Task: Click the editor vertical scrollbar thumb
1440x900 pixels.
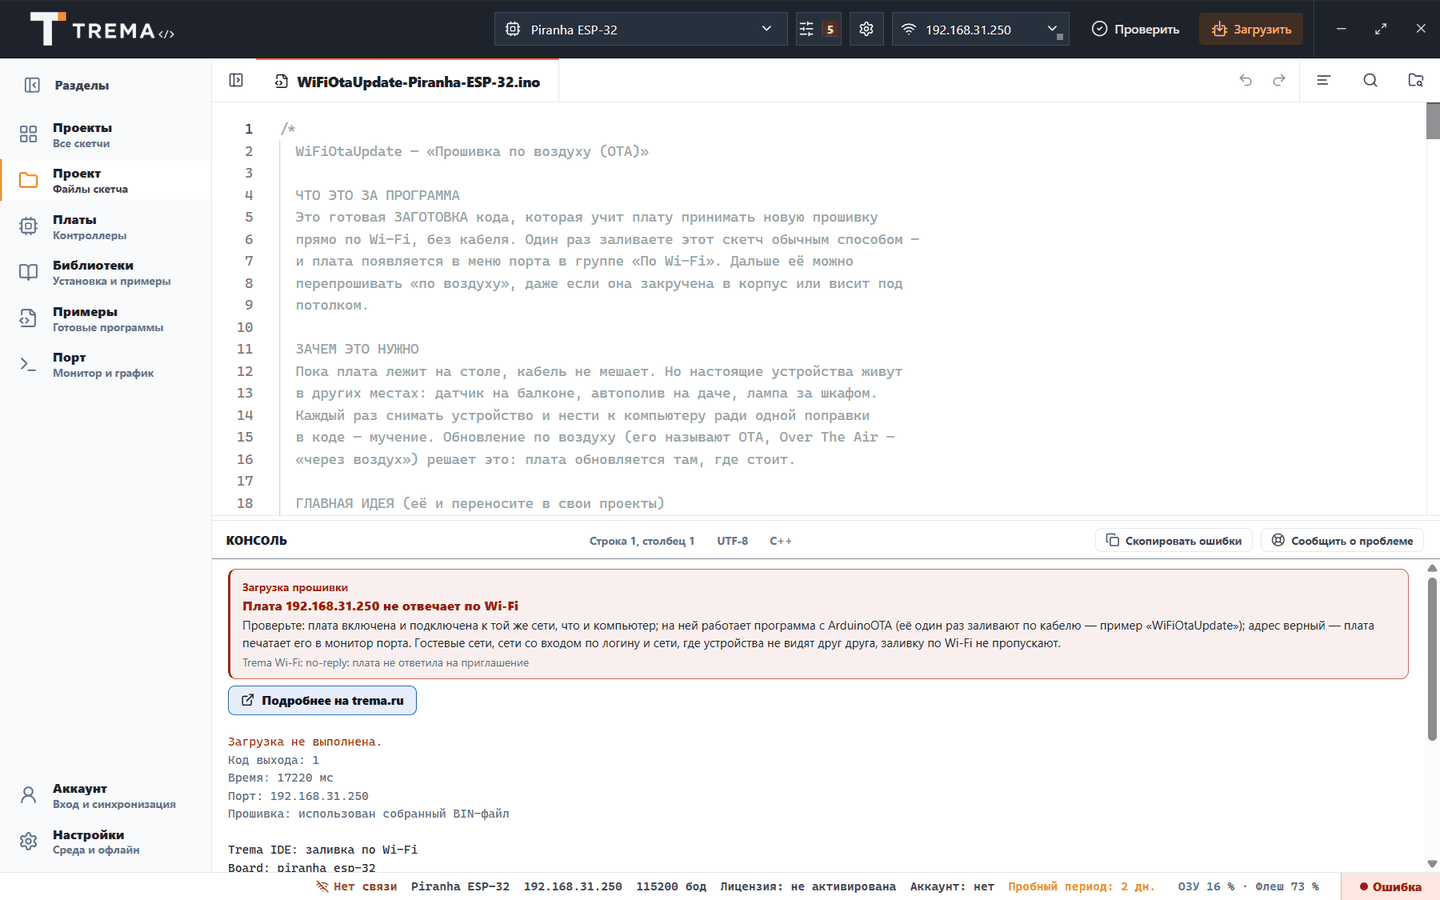Action: click(x=1432, y=121)
